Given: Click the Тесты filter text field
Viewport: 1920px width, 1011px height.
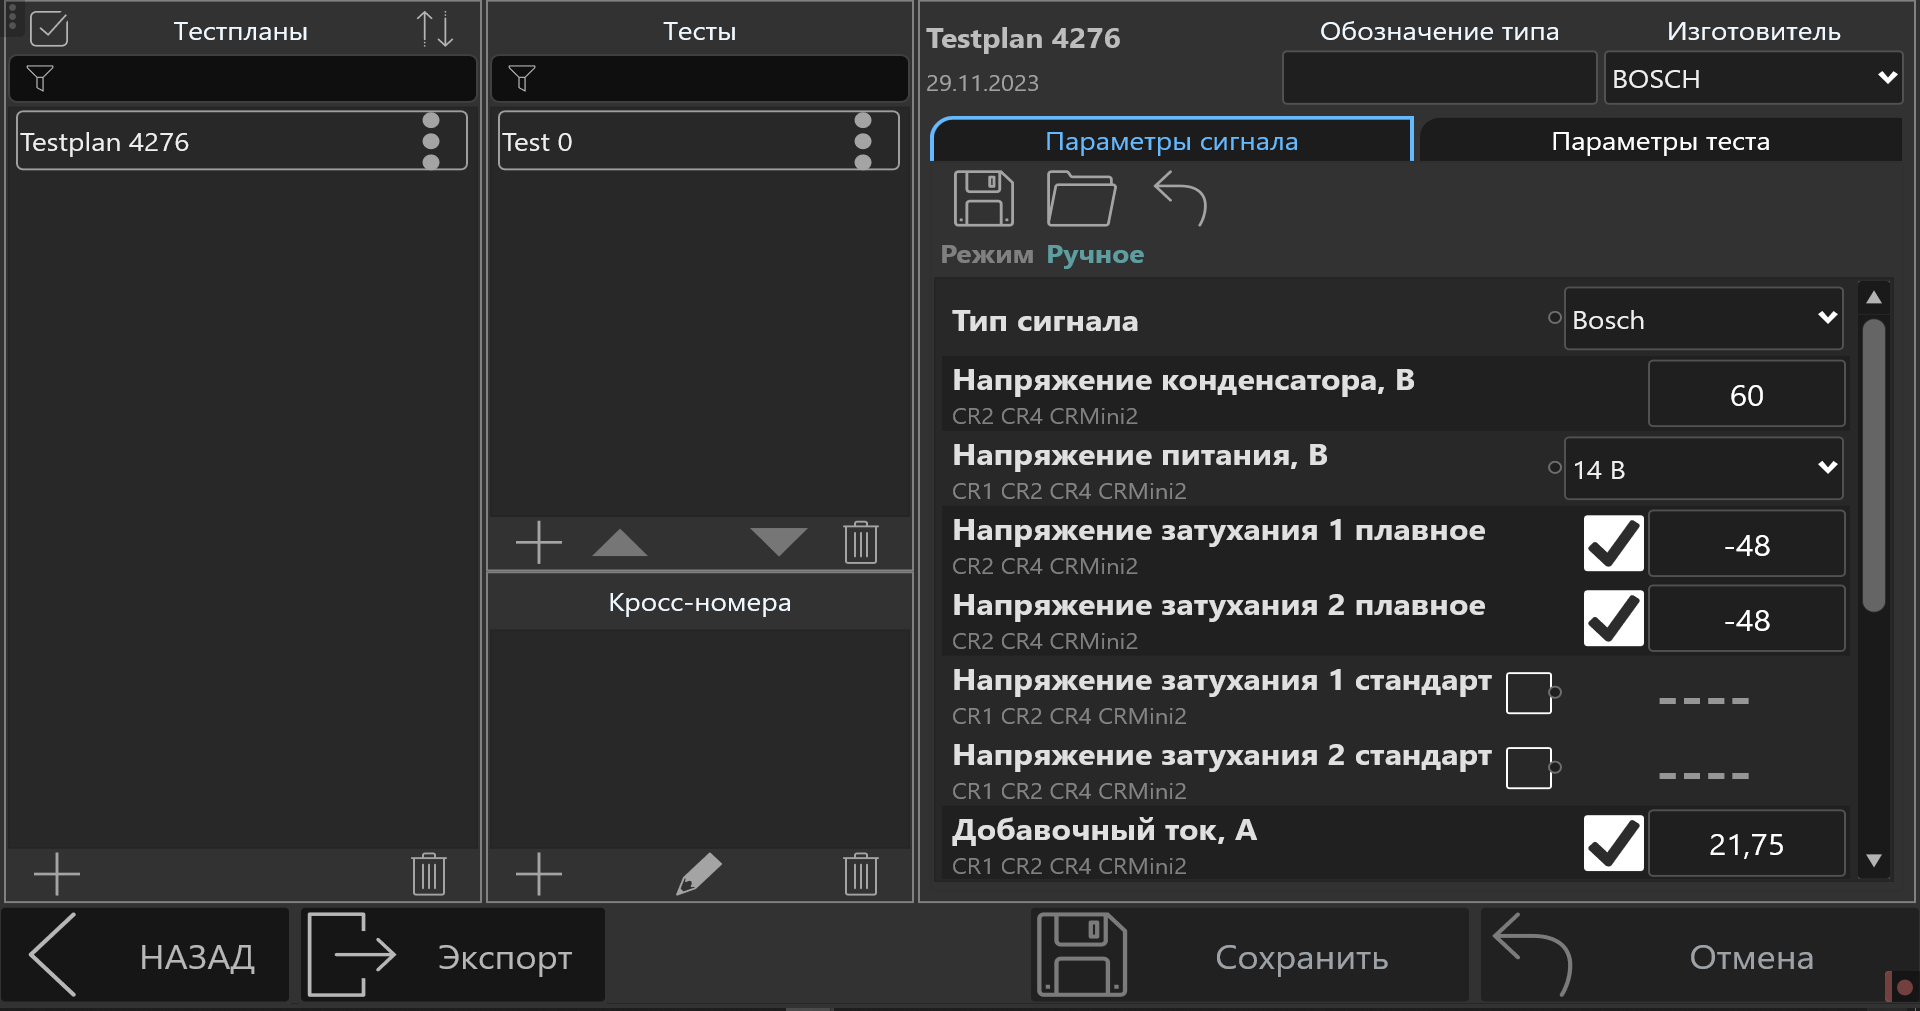Looking at the screenshot, I should pos(699,78).
